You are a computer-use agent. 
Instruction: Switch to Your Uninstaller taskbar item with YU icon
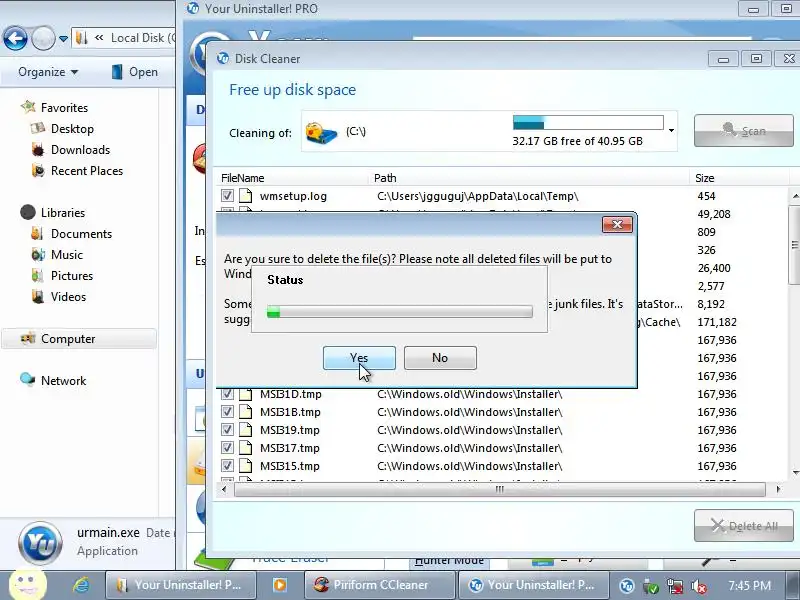click(x=534, y=585)
